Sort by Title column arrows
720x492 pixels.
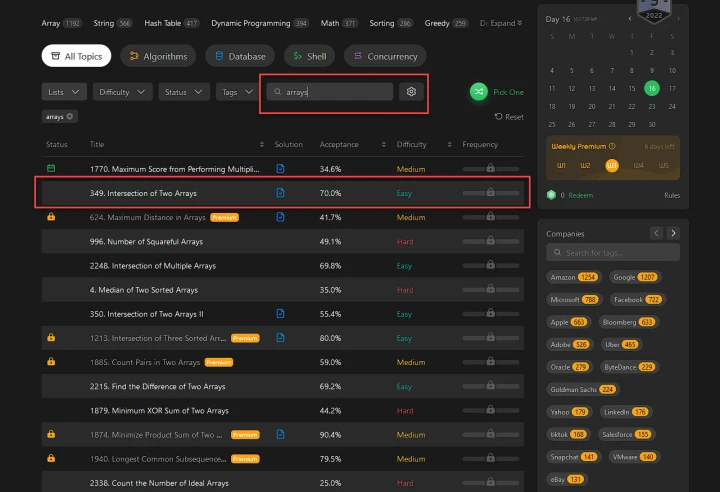[x=262, y=144]
